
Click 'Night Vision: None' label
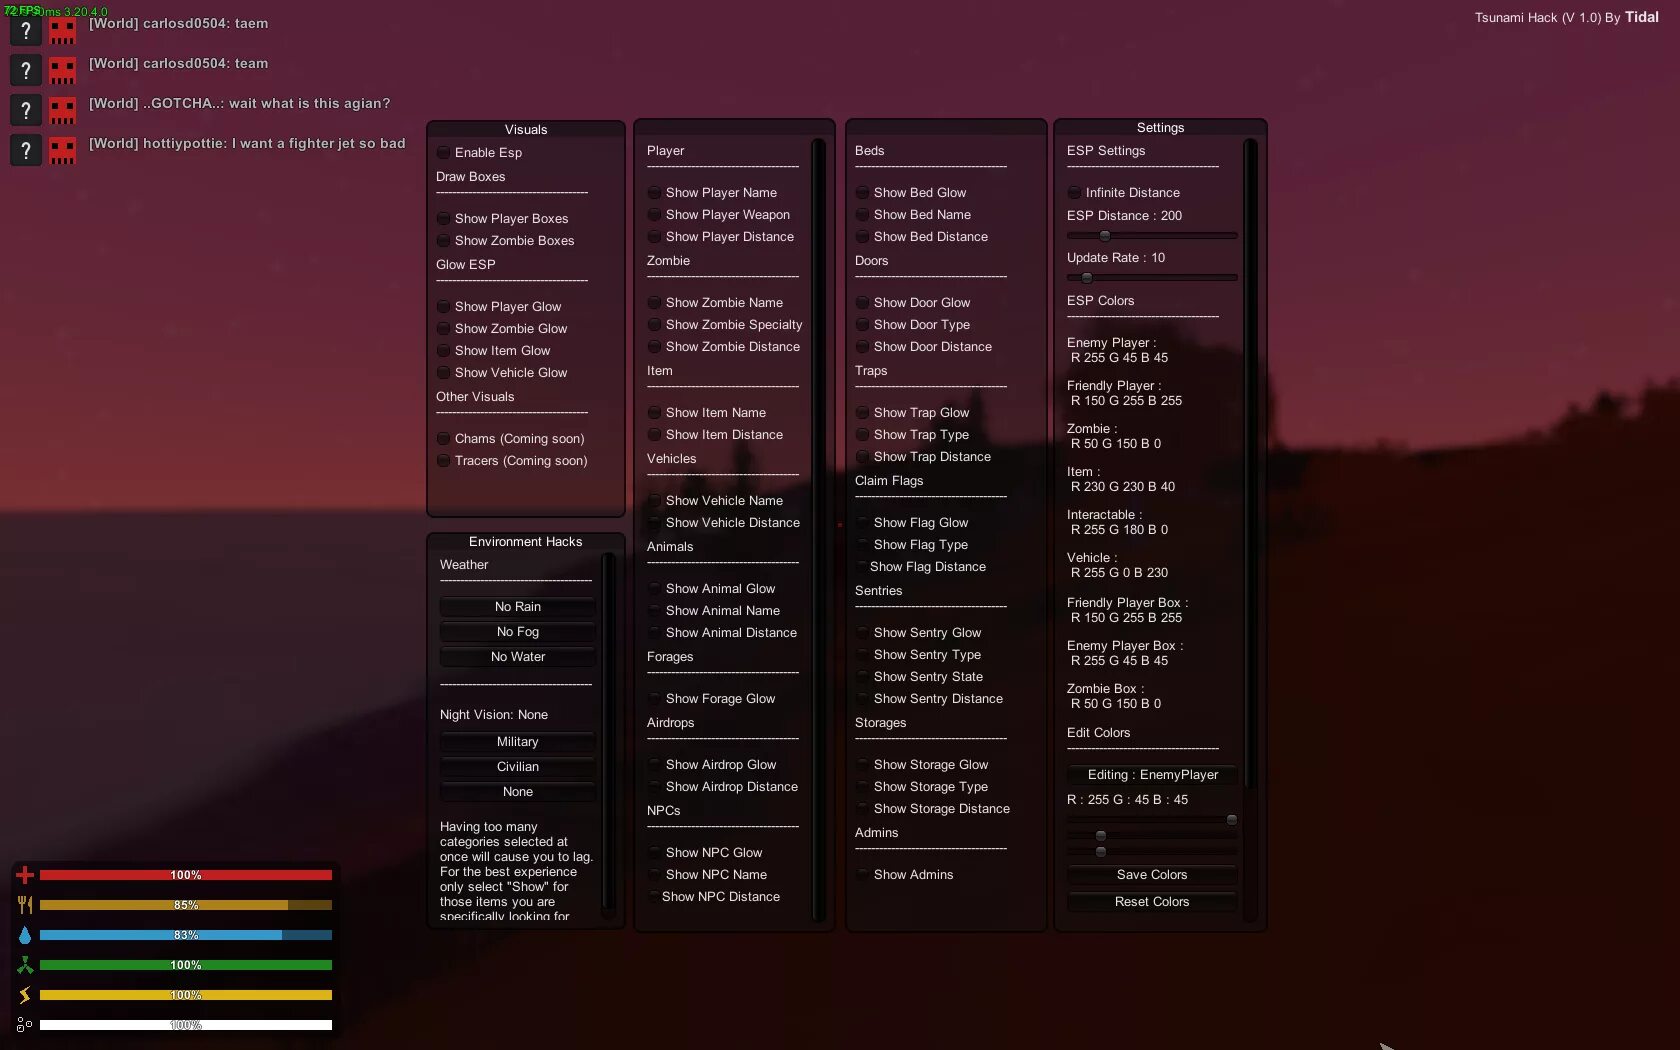pyautogui.click(x=494, y=714)
